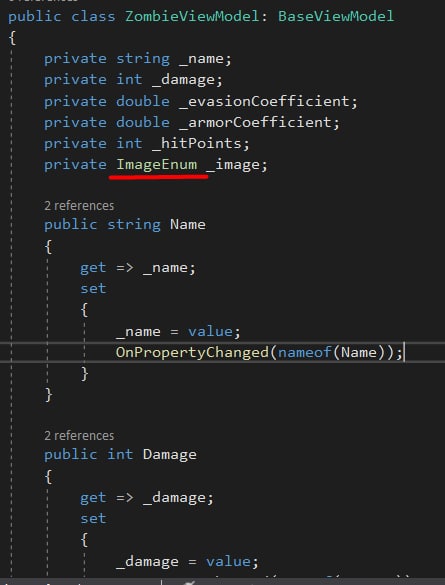Go to the BaseViewModel base class
Image resolution: width=445 pixels, height=585 pixels.
(x=336, y=16)
